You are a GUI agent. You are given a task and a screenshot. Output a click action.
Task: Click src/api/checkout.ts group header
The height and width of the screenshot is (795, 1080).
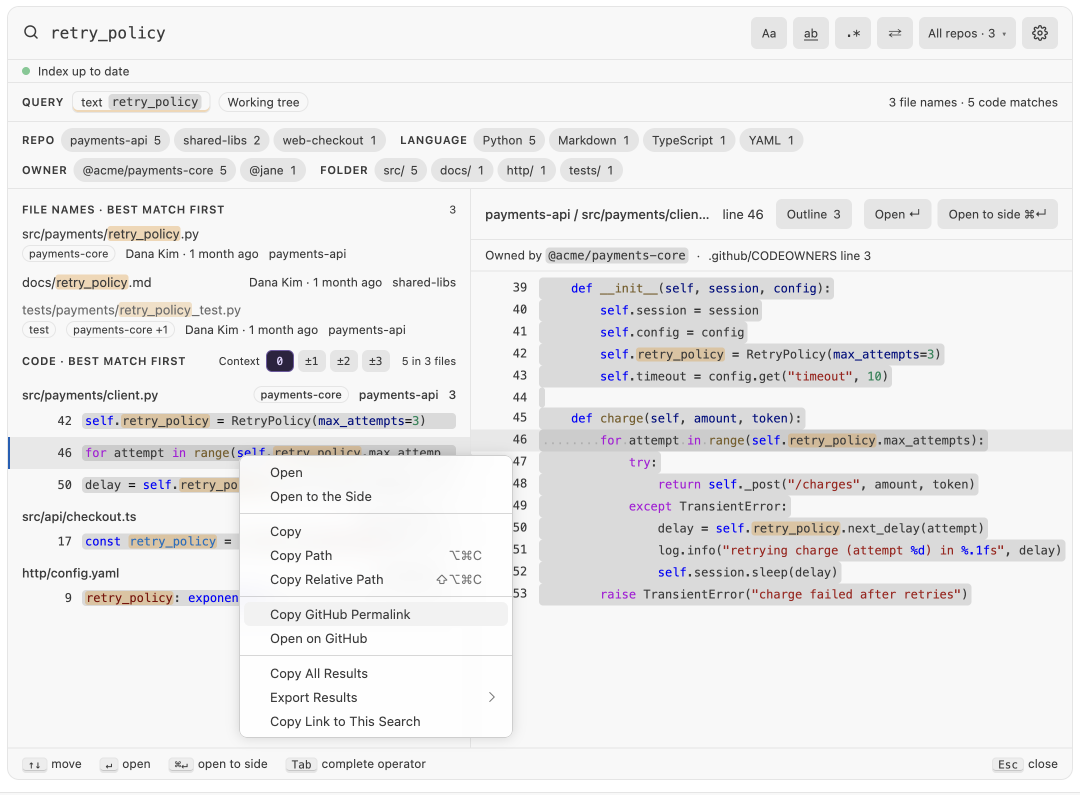[x=79, y=517]
